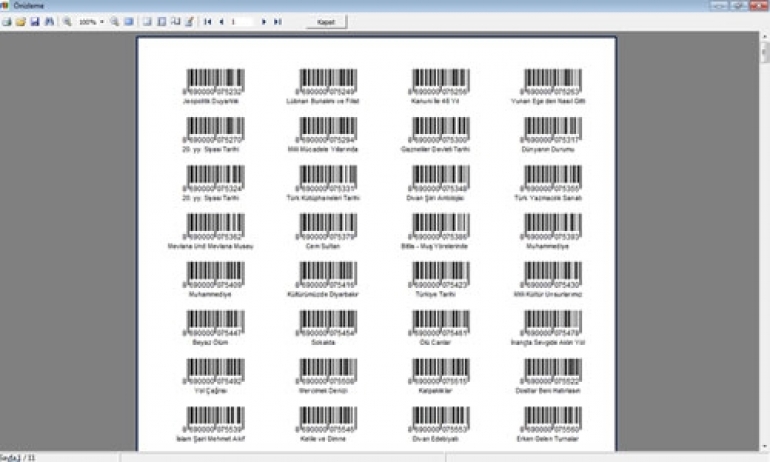Click the barcode image above 'Divan Edebiyatı'
The width and height of the screenshot is (770, 462).
[440, 417]
